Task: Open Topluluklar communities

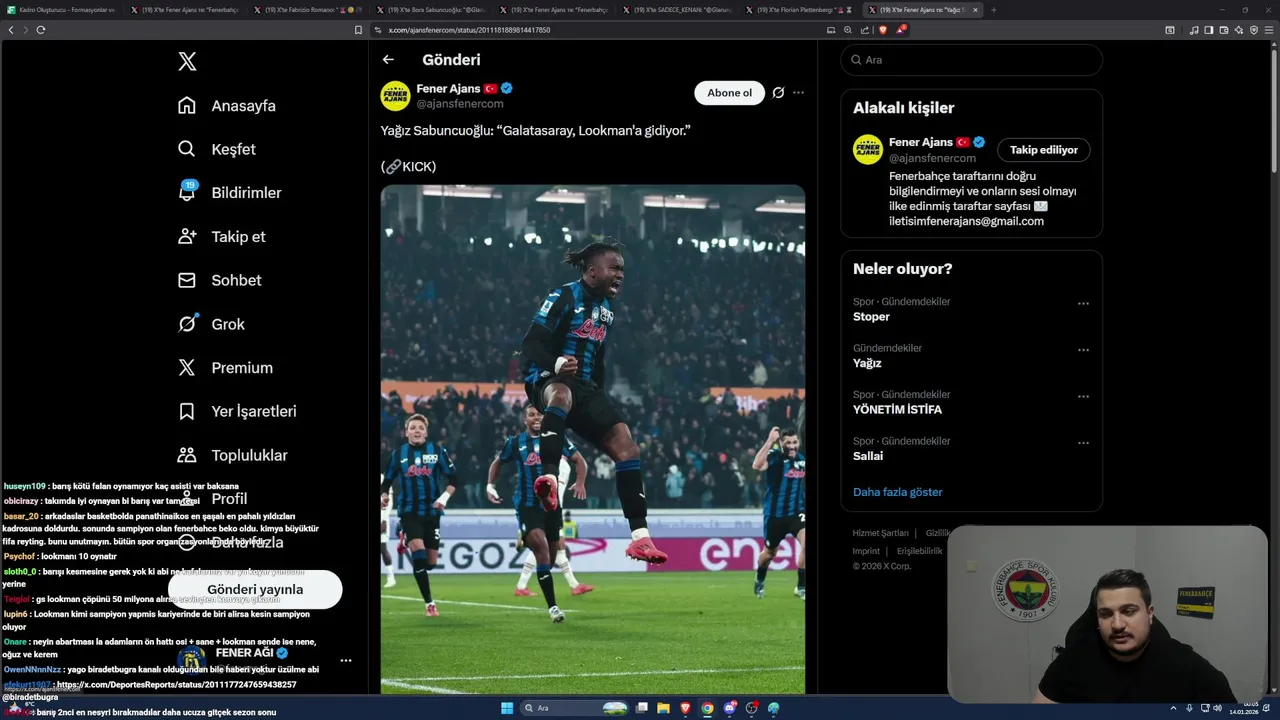Action: click(232, 455)
